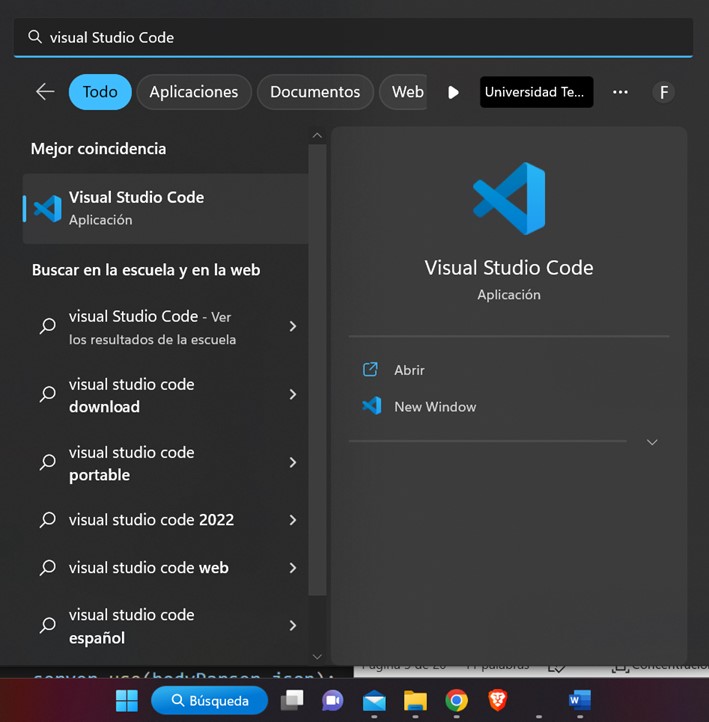Click the search icon beside 'Ver los resultados de la escuela'

click(x=48, y=326)
